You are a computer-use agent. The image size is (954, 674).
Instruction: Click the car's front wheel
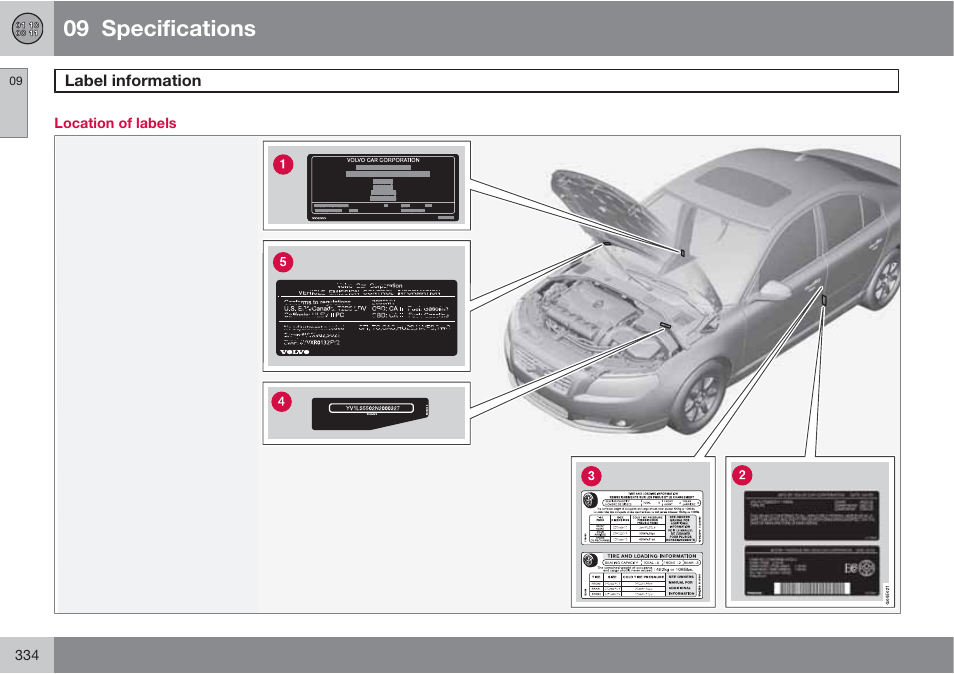(x=702, y=396)
